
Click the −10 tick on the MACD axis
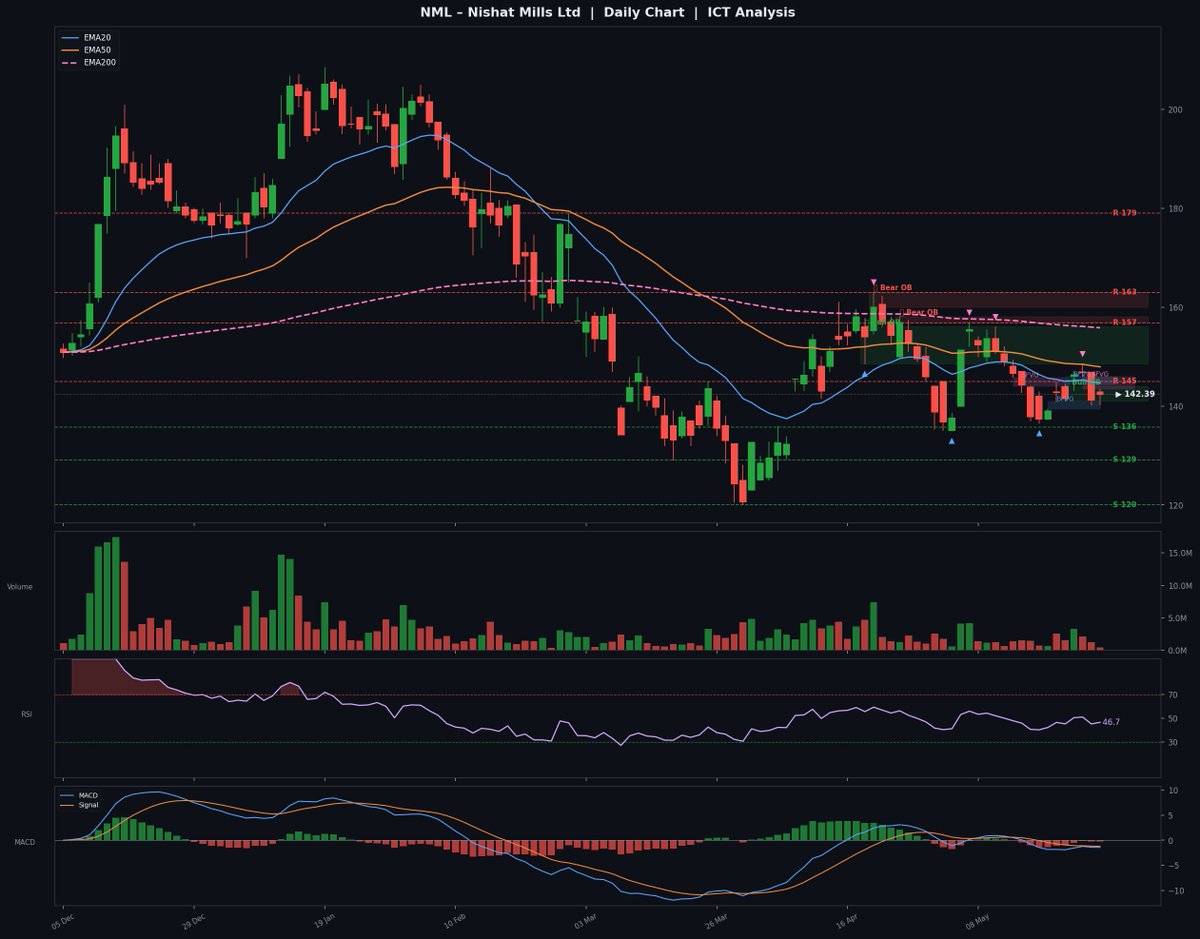(x=1174, y=891)
